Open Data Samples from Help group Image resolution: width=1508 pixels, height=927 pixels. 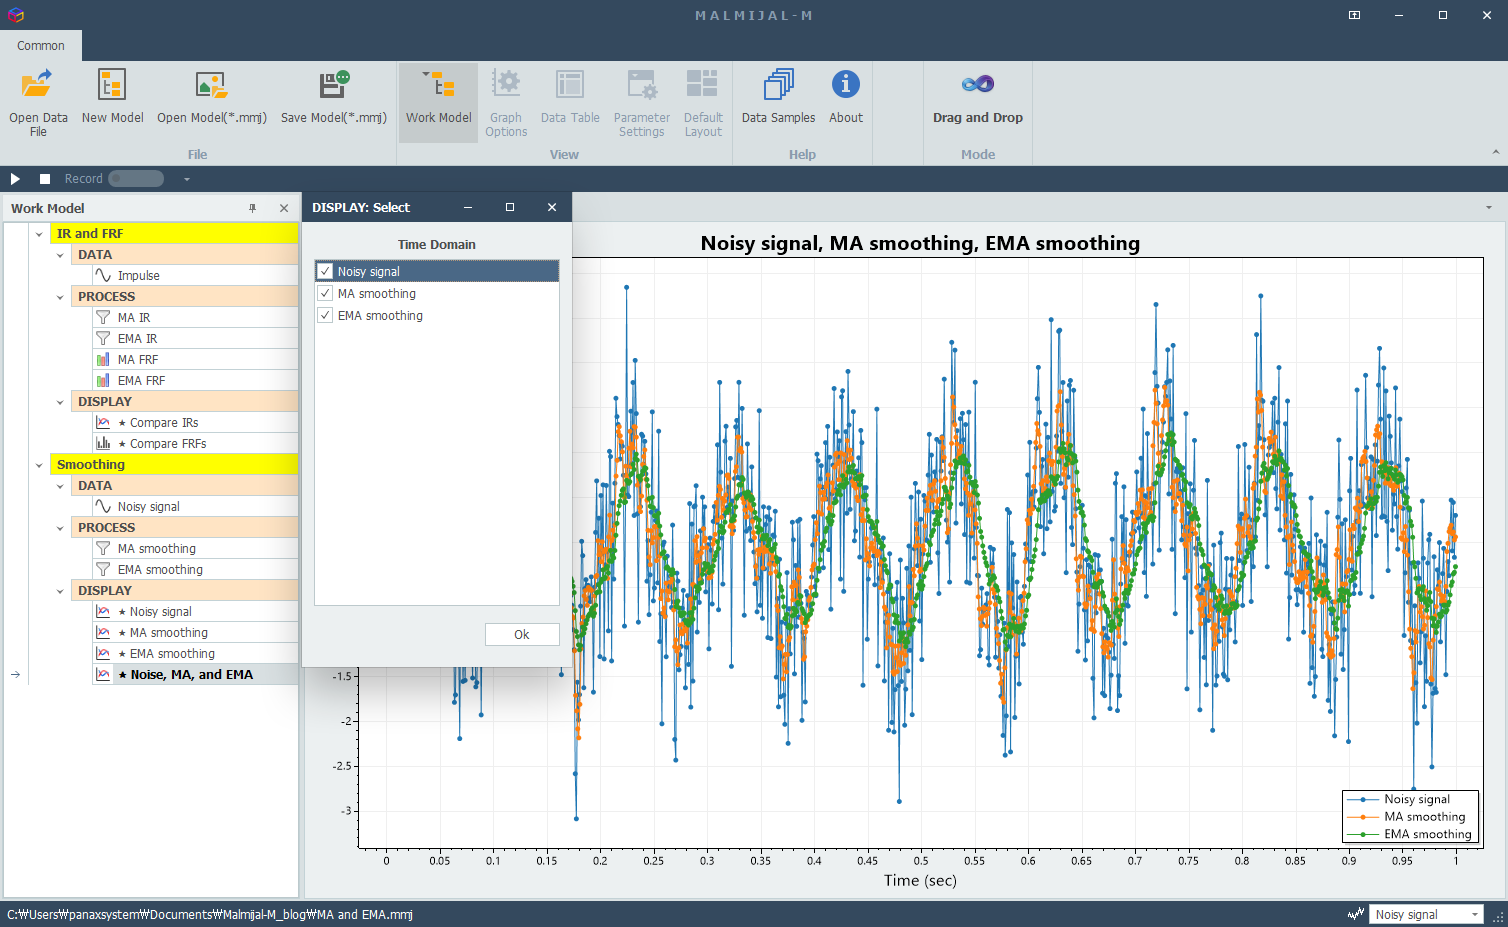[778, 97]
